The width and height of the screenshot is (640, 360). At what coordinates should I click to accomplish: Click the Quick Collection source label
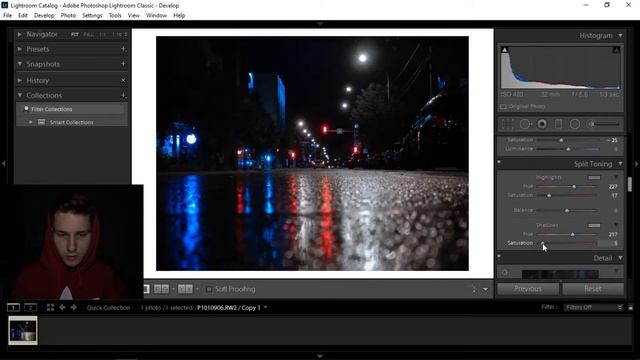pyautogui.click(x=108, y=307)
